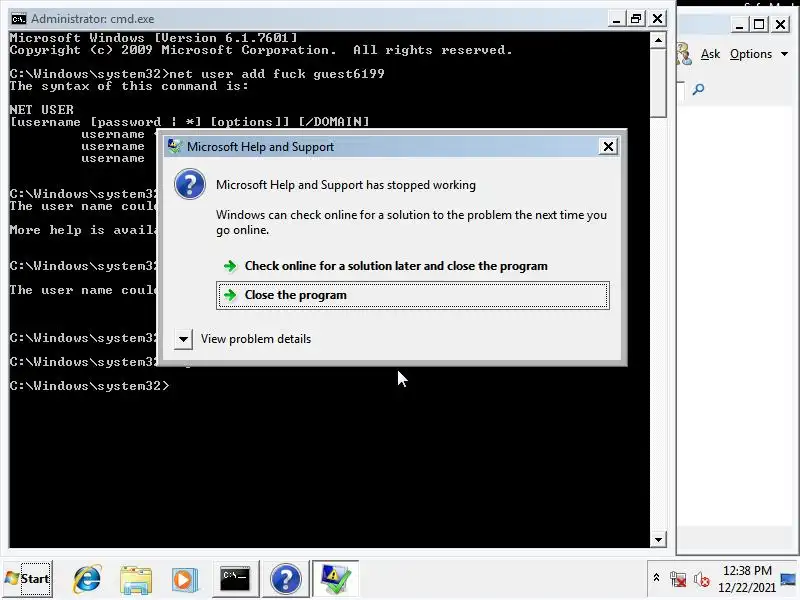This screenshot has height=600, width=800.
Task: Minimize the Help window behind
Action: 739,24
